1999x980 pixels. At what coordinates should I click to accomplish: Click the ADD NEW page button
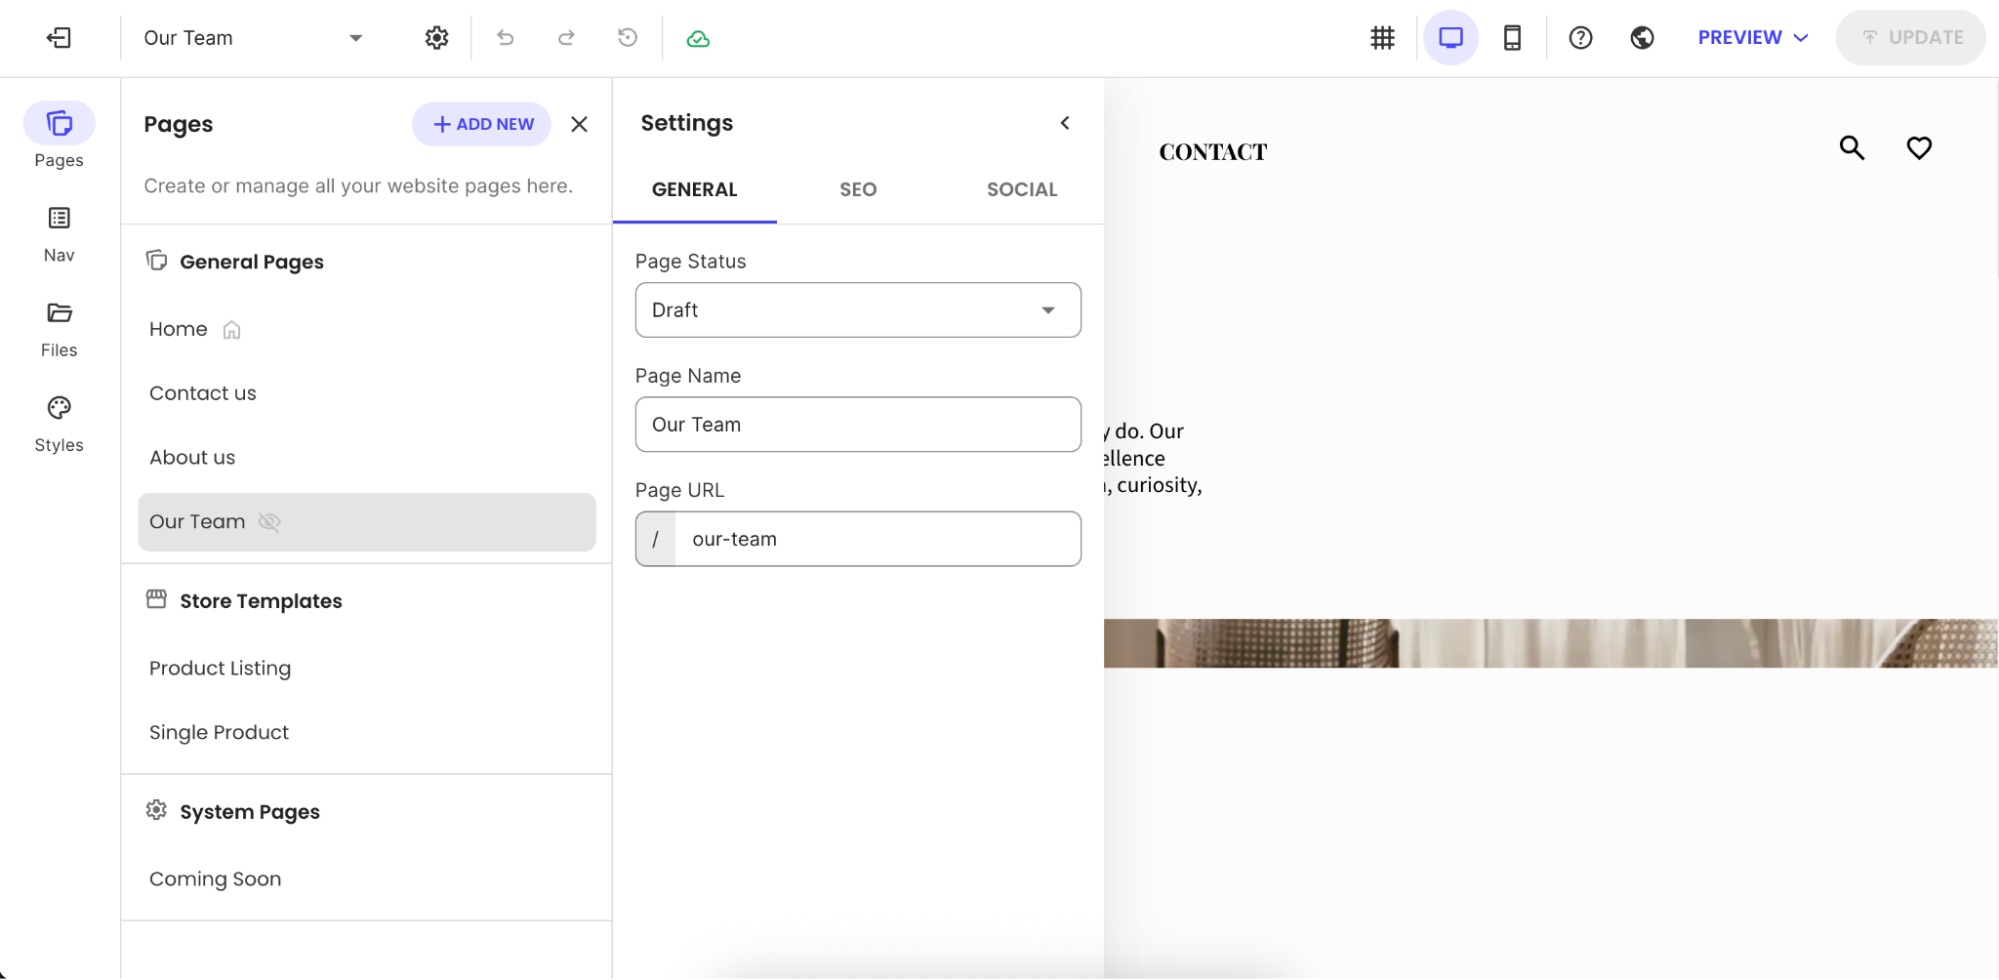[x=482, y=124]
